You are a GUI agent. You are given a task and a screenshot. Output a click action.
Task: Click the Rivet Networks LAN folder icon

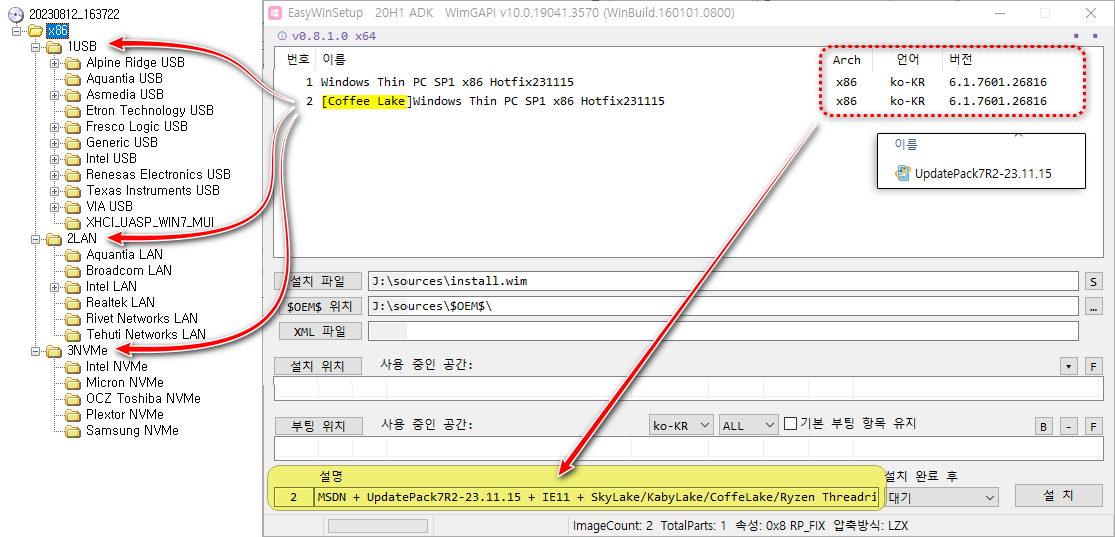(x=73, y=319)
